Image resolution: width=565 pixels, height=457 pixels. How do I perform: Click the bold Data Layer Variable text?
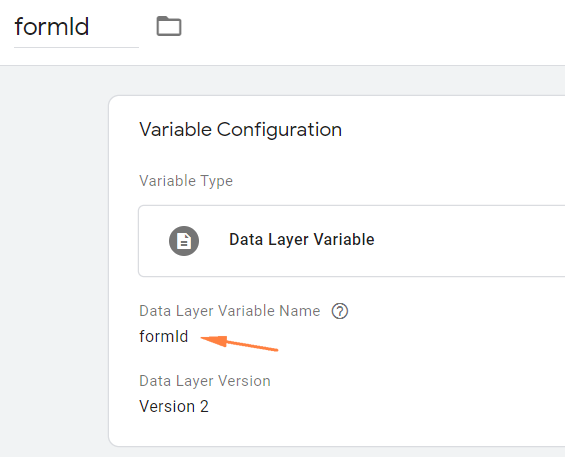point(302,239)
